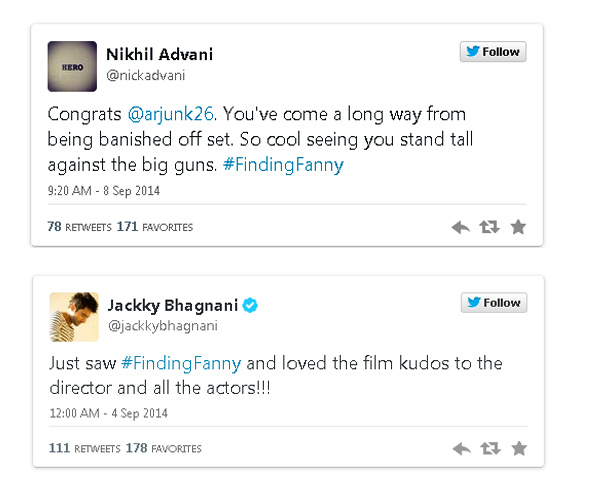Image resolution: width=600 pixels, height=500 pixels.
Task: Retweet Nikhil Advani's tweet
Action: coord(489,227)
